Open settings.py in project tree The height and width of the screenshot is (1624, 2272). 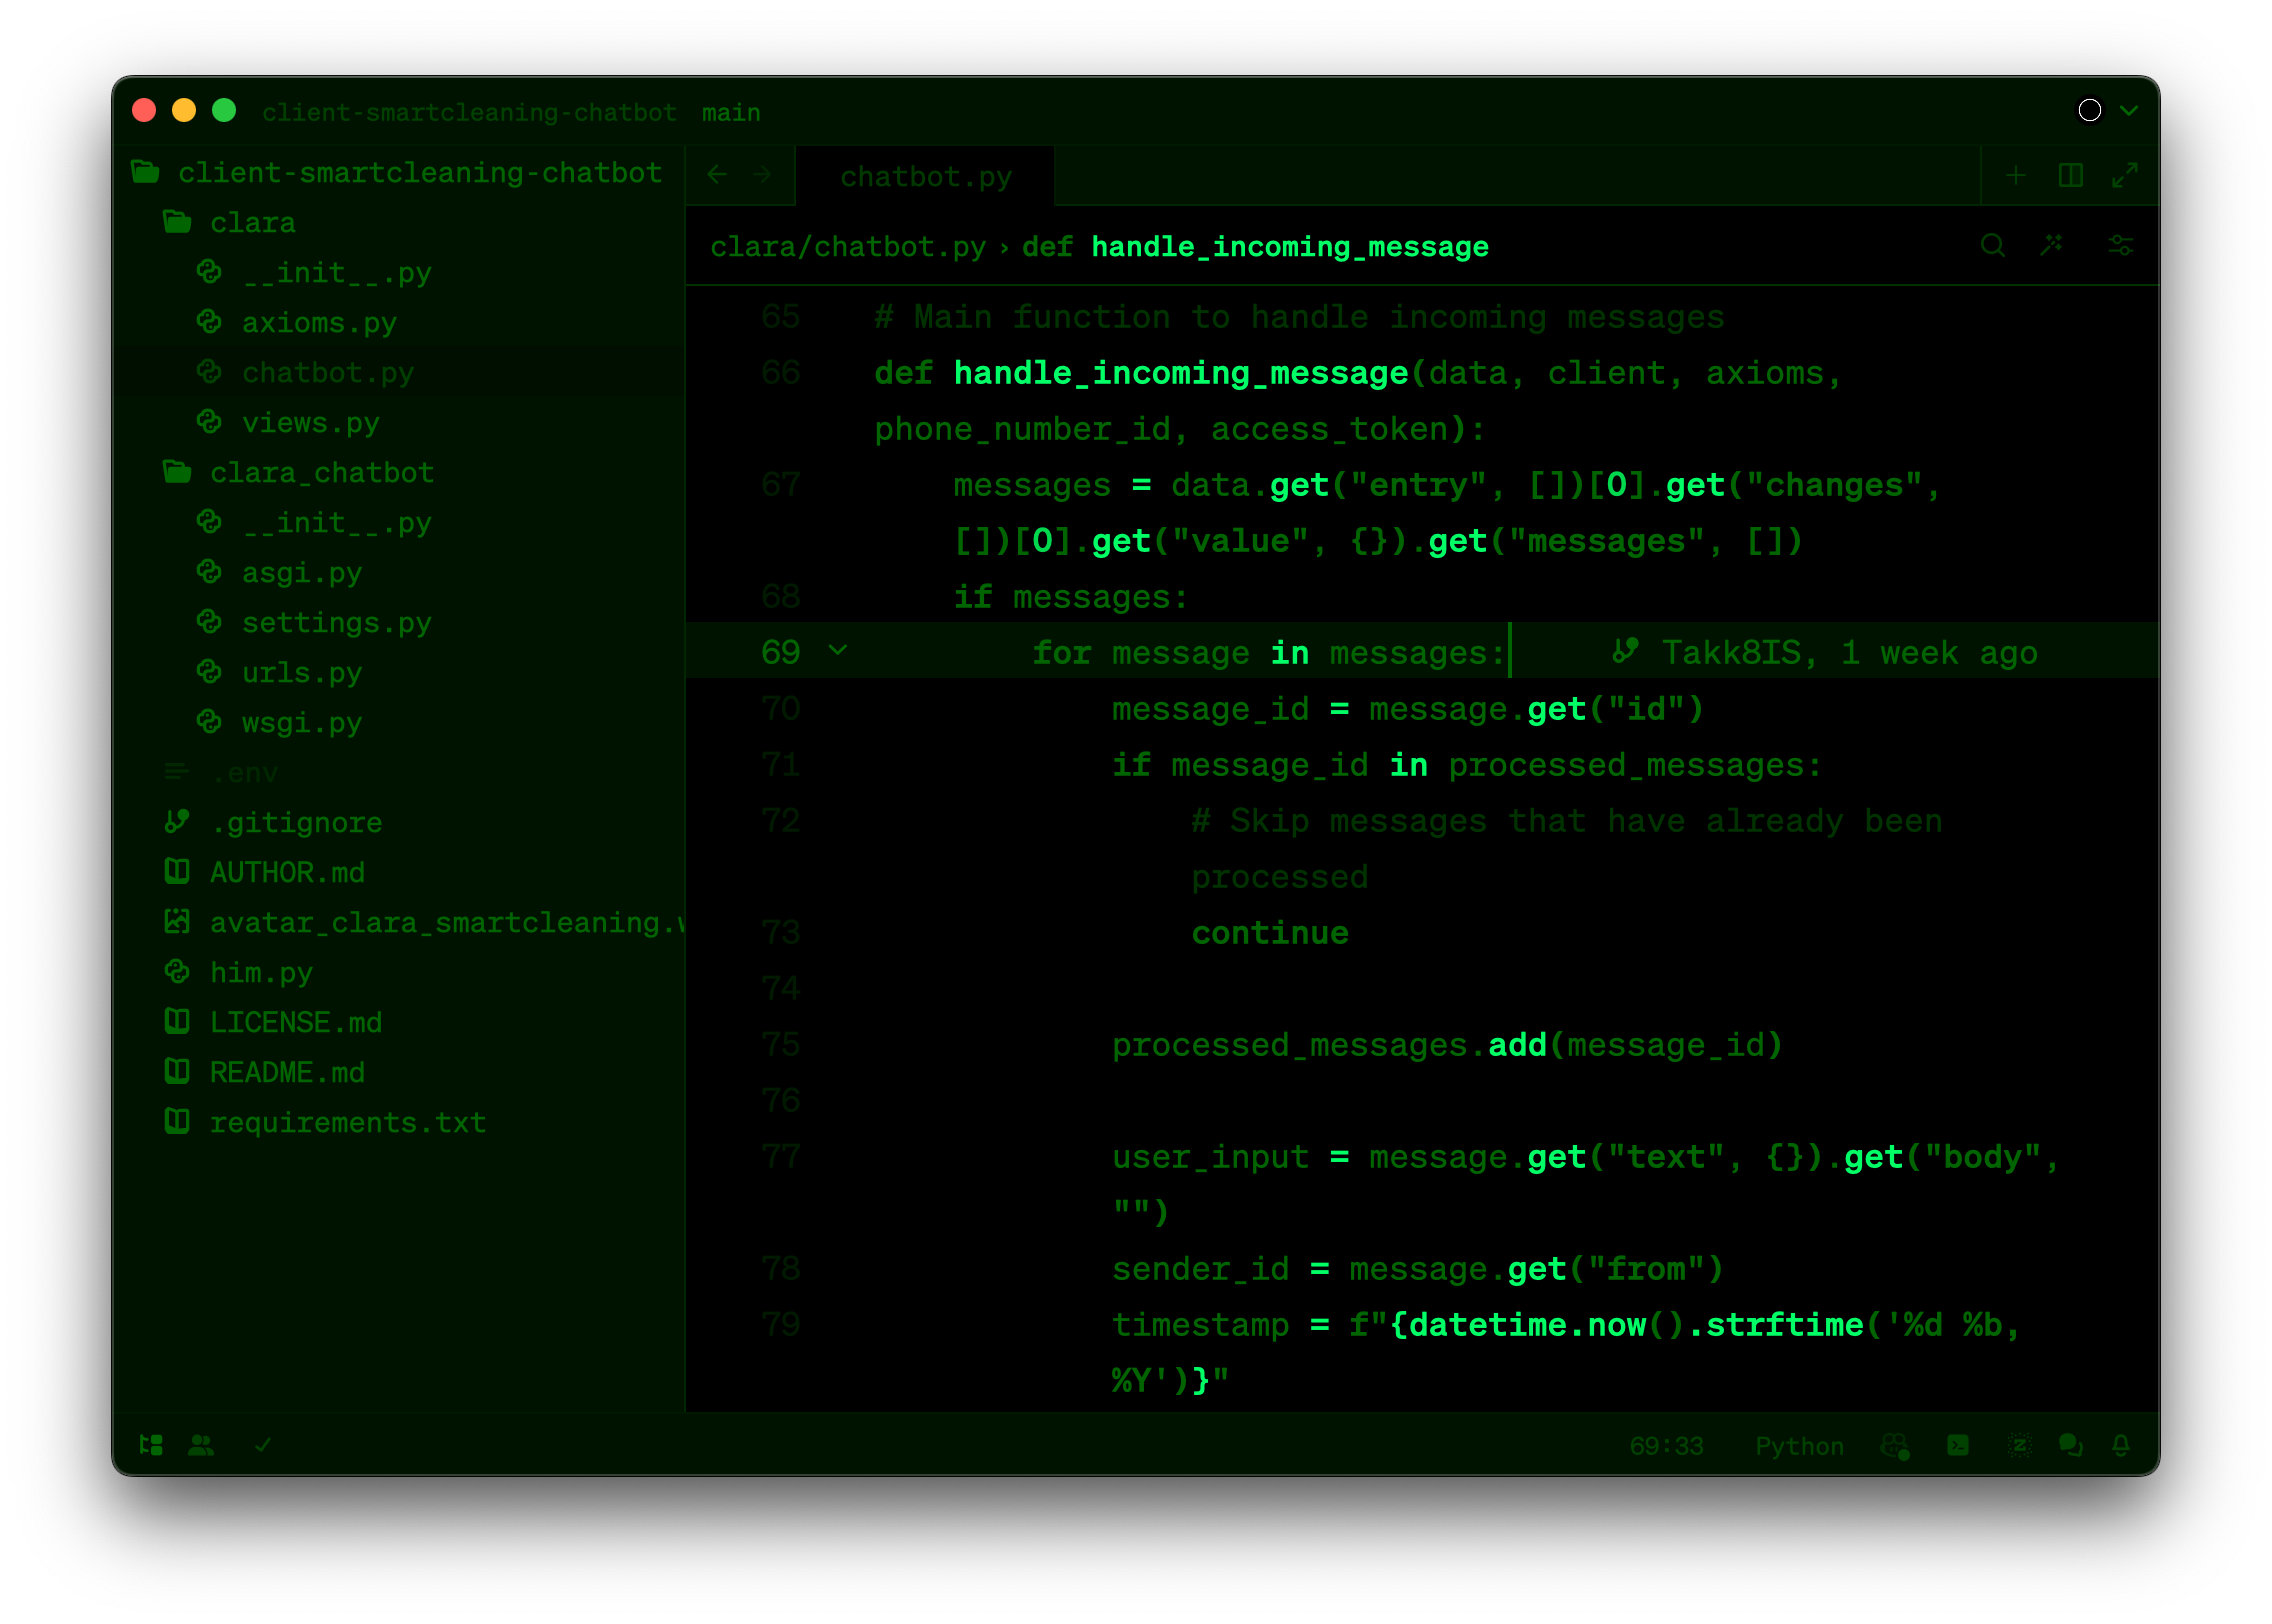(336, 623)
